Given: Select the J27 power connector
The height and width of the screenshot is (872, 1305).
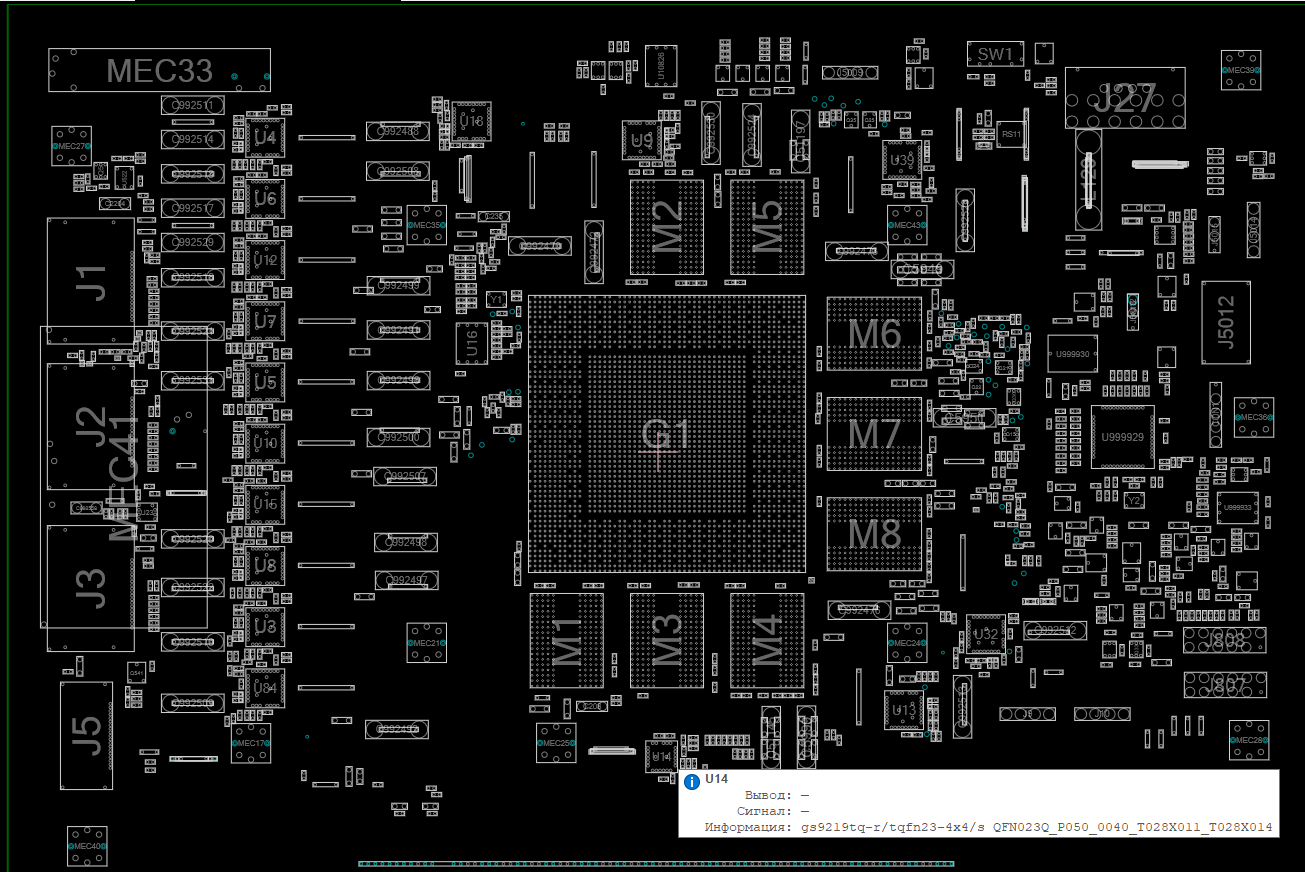Looking at the screenshot, I should [x=1124, y=98].
